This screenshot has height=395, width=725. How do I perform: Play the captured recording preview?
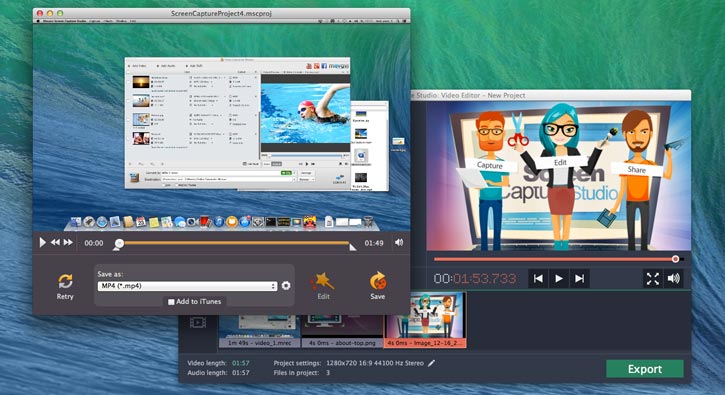pyautogui.click(x=43, y=242)
